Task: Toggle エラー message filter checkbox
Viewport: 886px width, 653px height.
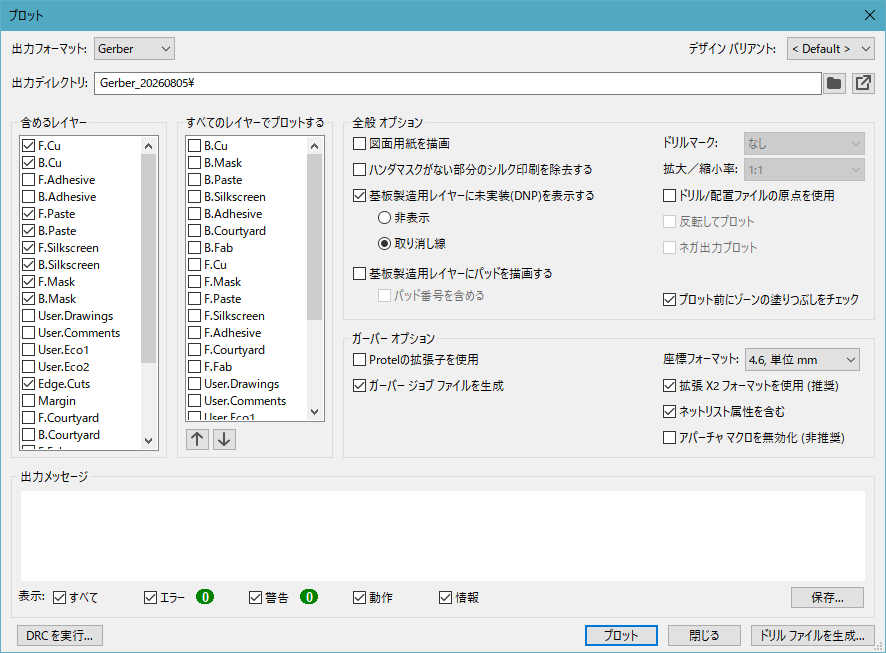Action: (150, 597)
